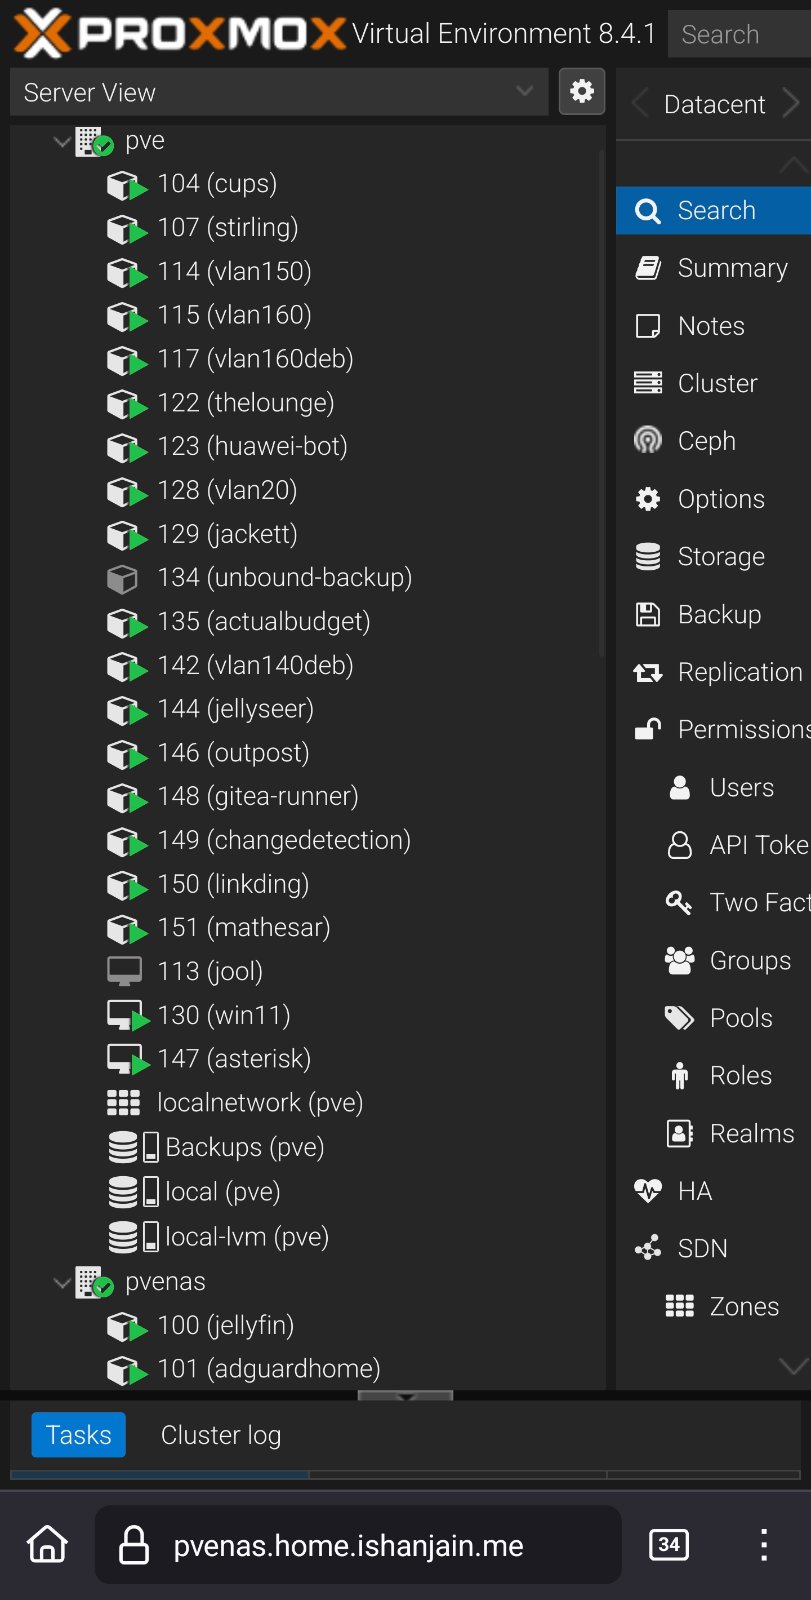The height and width of the screenshot is (1600, 811).
Task: Select container 144 (jellyseer)
Action: (x=235, y=709)
